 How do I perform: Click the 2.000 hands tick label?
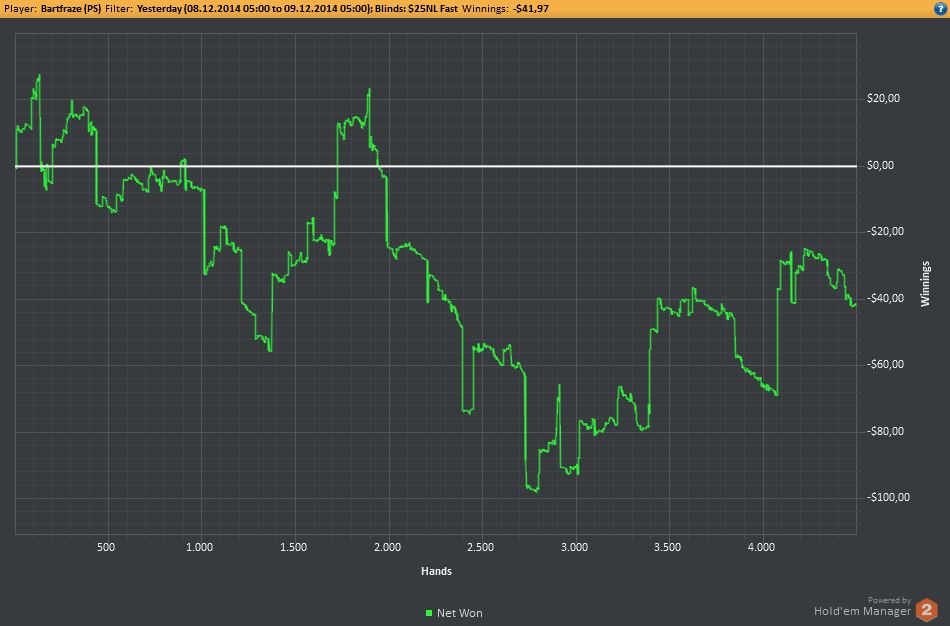tap(387, 547)
